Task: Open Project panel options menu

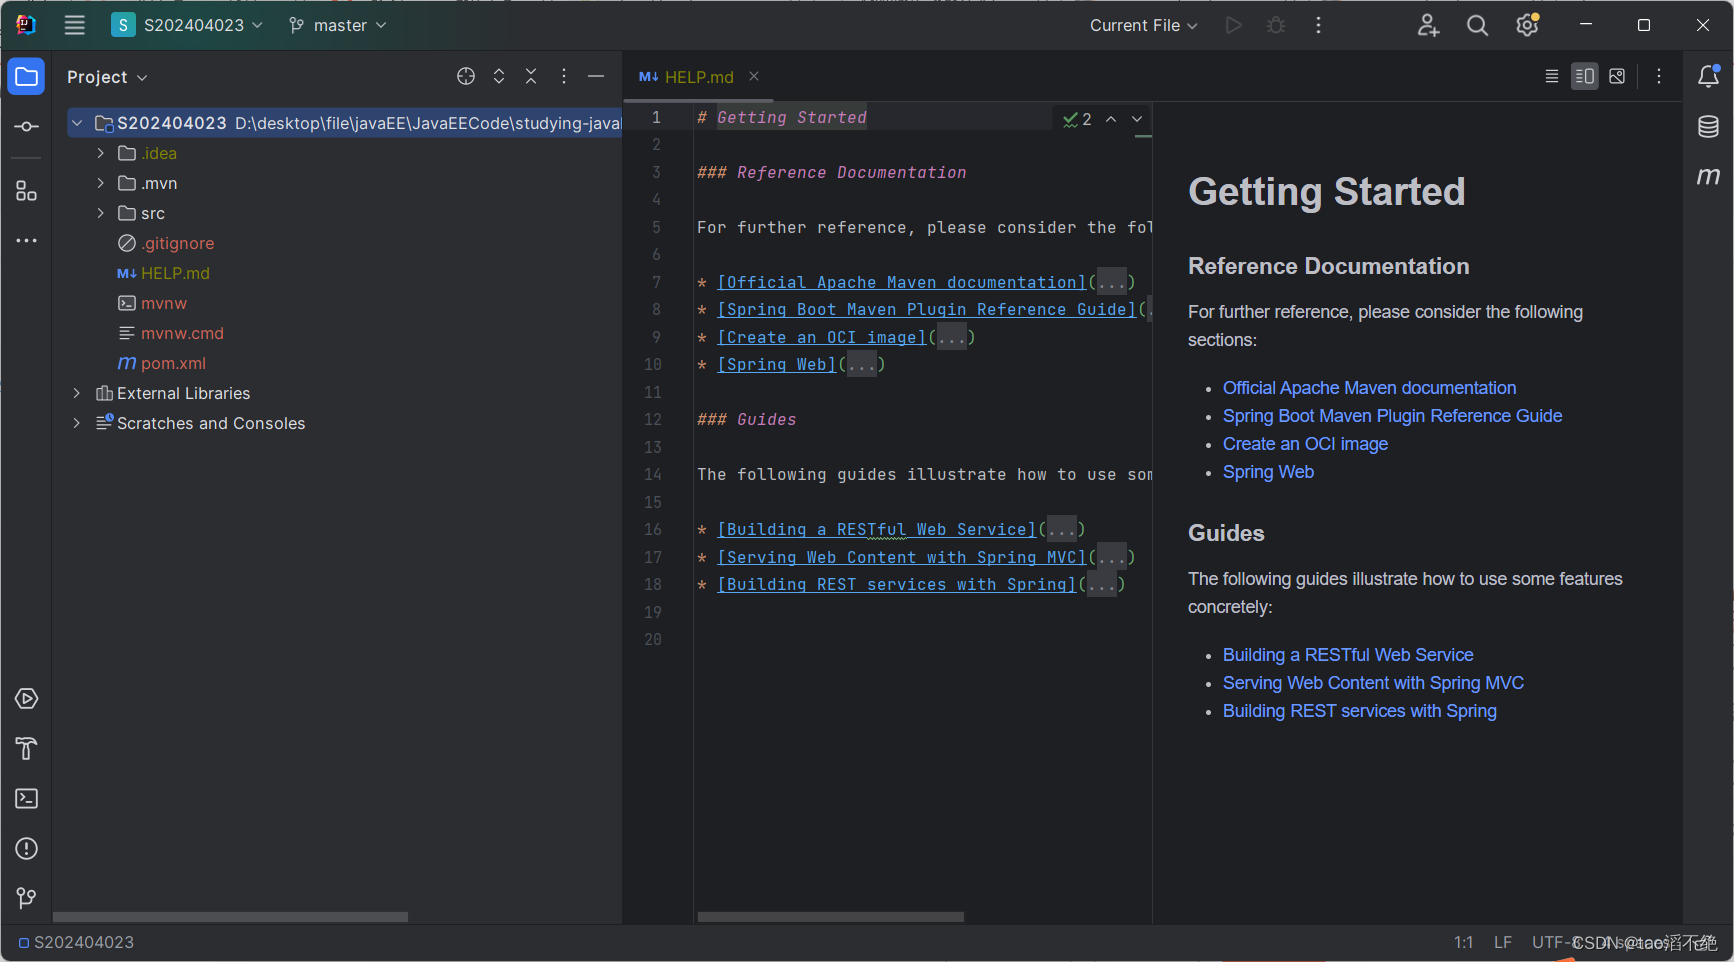Action: pyautogui.click(x=564, y=77)
